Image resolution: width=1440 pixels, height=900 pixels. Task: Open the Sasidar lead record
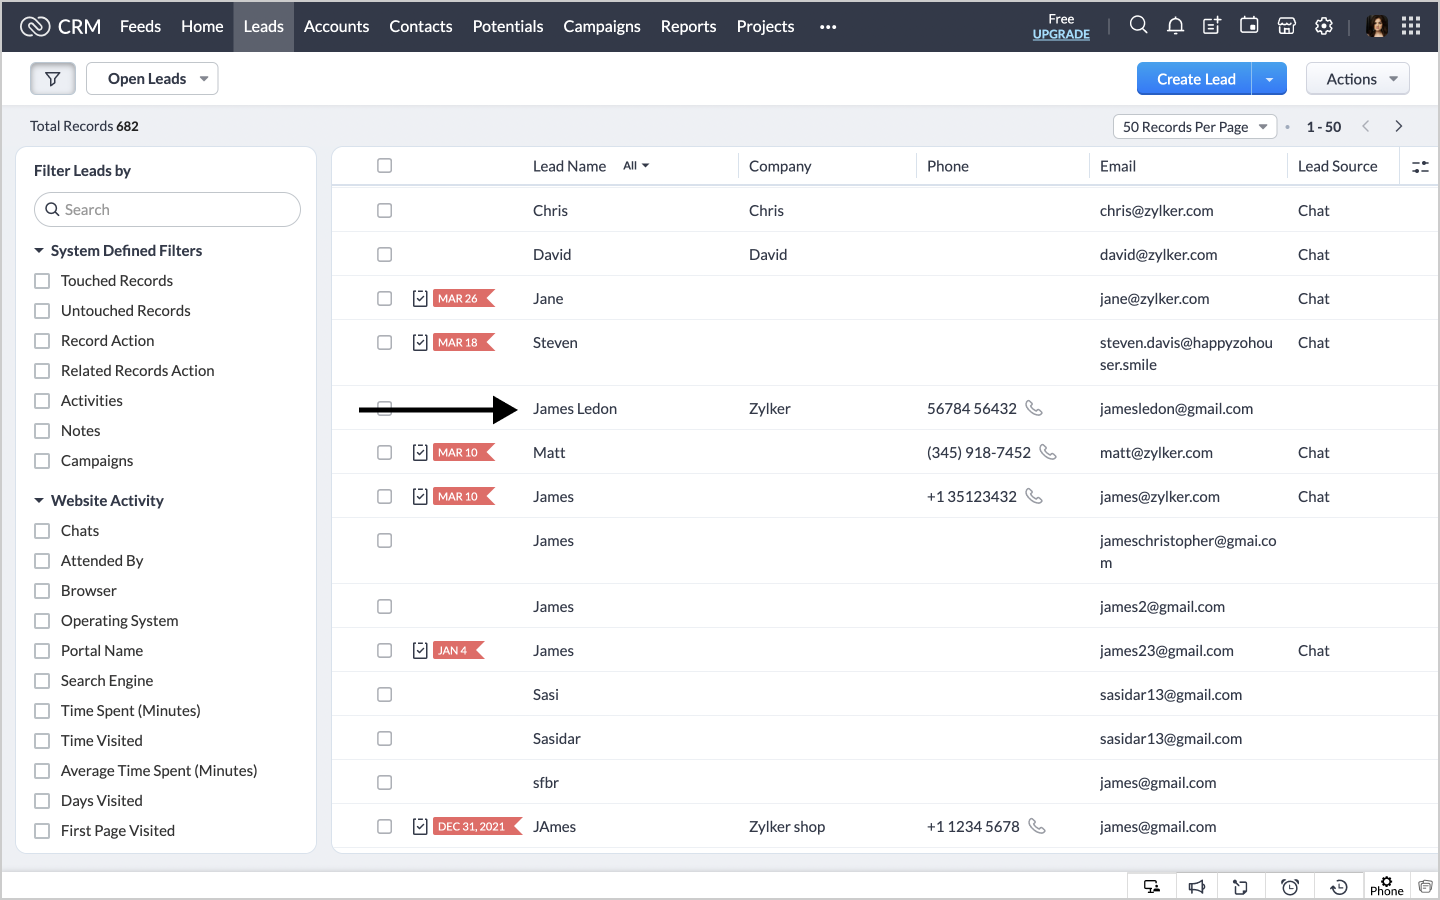pos(557,738)
